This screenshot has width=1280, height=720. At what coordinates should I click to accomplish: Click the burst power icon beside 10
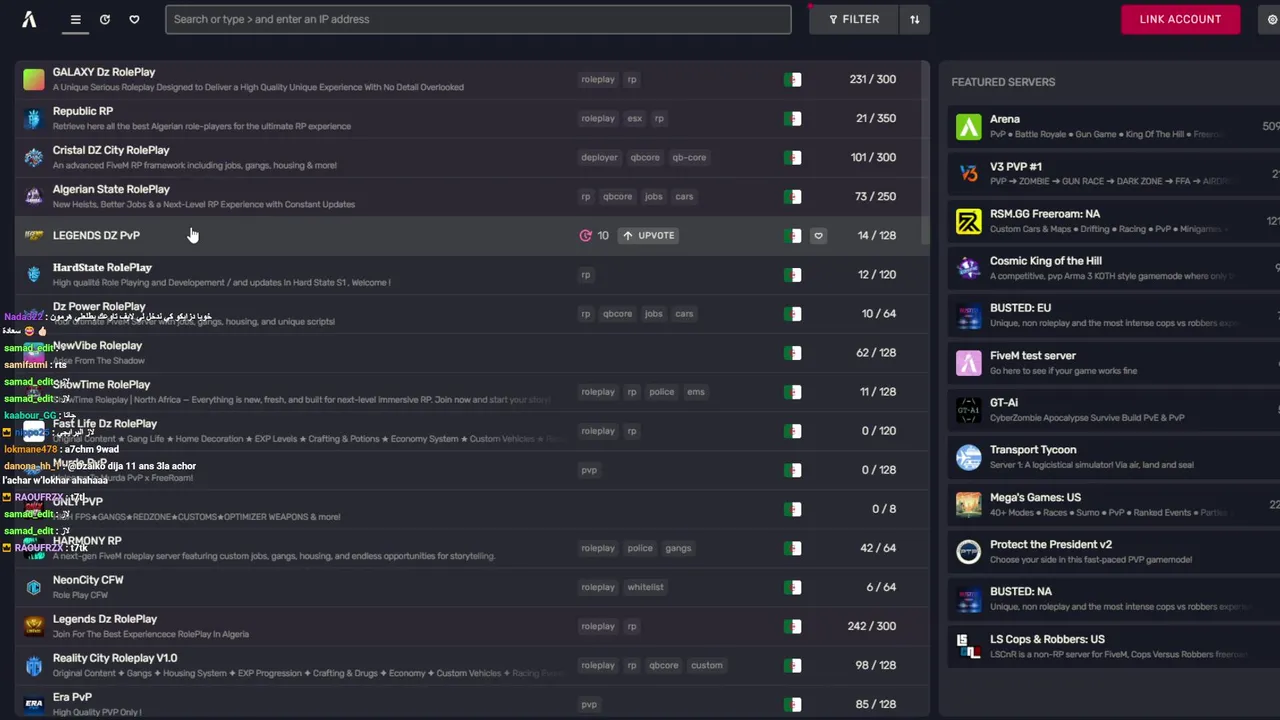(586, 236)
